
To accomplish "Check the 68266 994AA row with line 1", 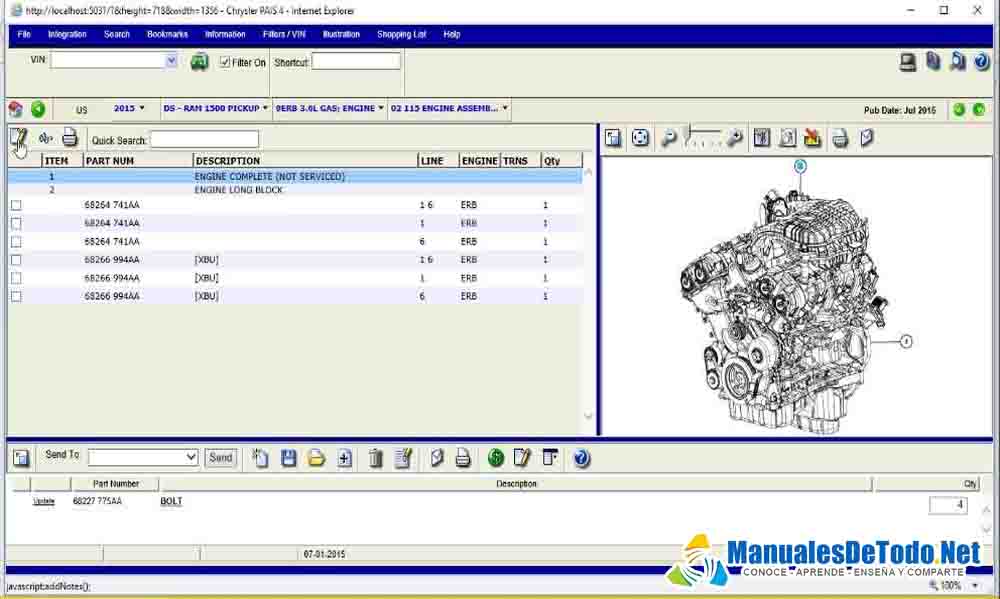I will [x=16, y=278].
